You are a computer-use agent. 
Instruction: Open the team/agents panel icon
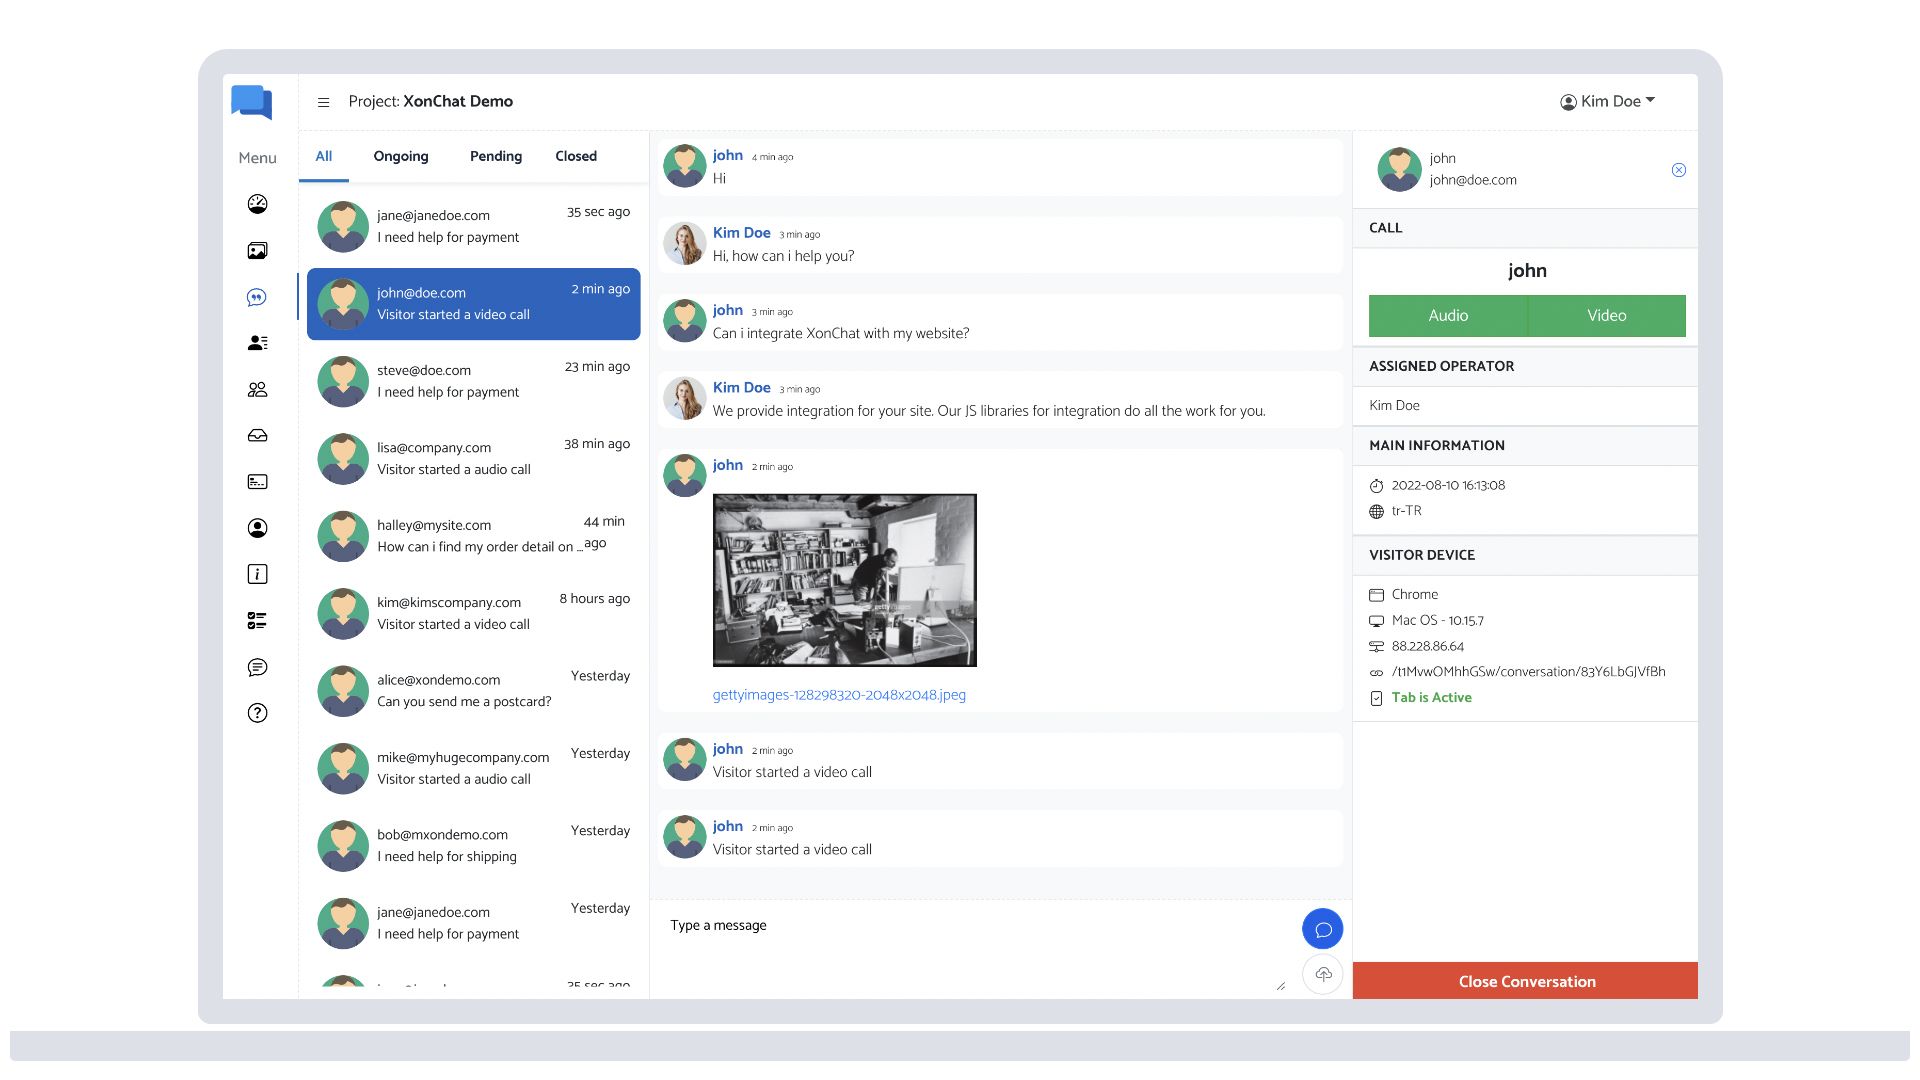point(256,389)
